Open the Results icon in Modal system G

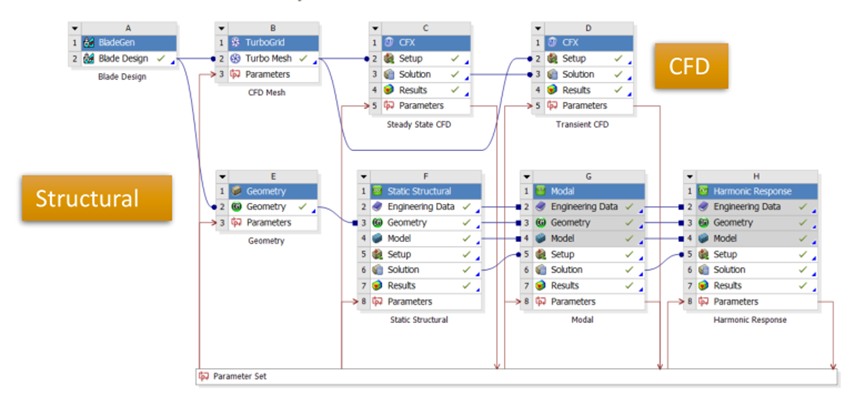click(x=540, y=286)
